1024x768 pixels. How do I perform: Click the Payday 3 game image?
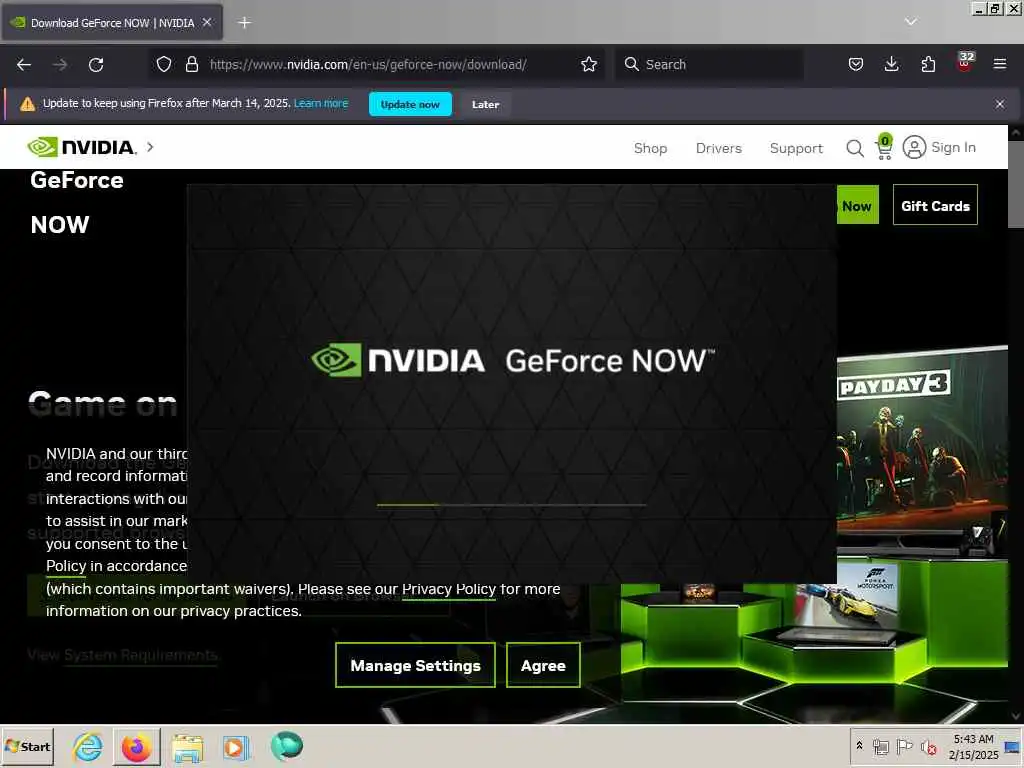click(922, 444)
